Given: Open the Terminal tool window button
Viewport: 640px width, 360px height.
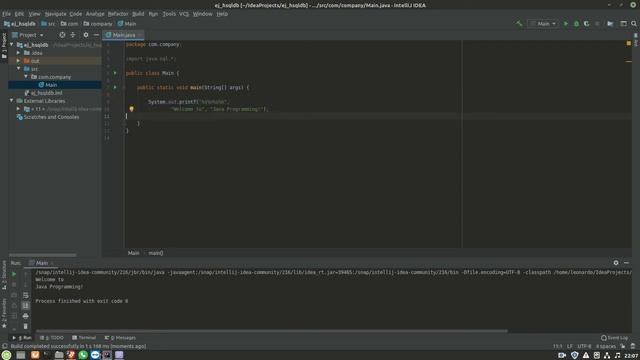Looking at the screenshot, I should coord(84,338).
